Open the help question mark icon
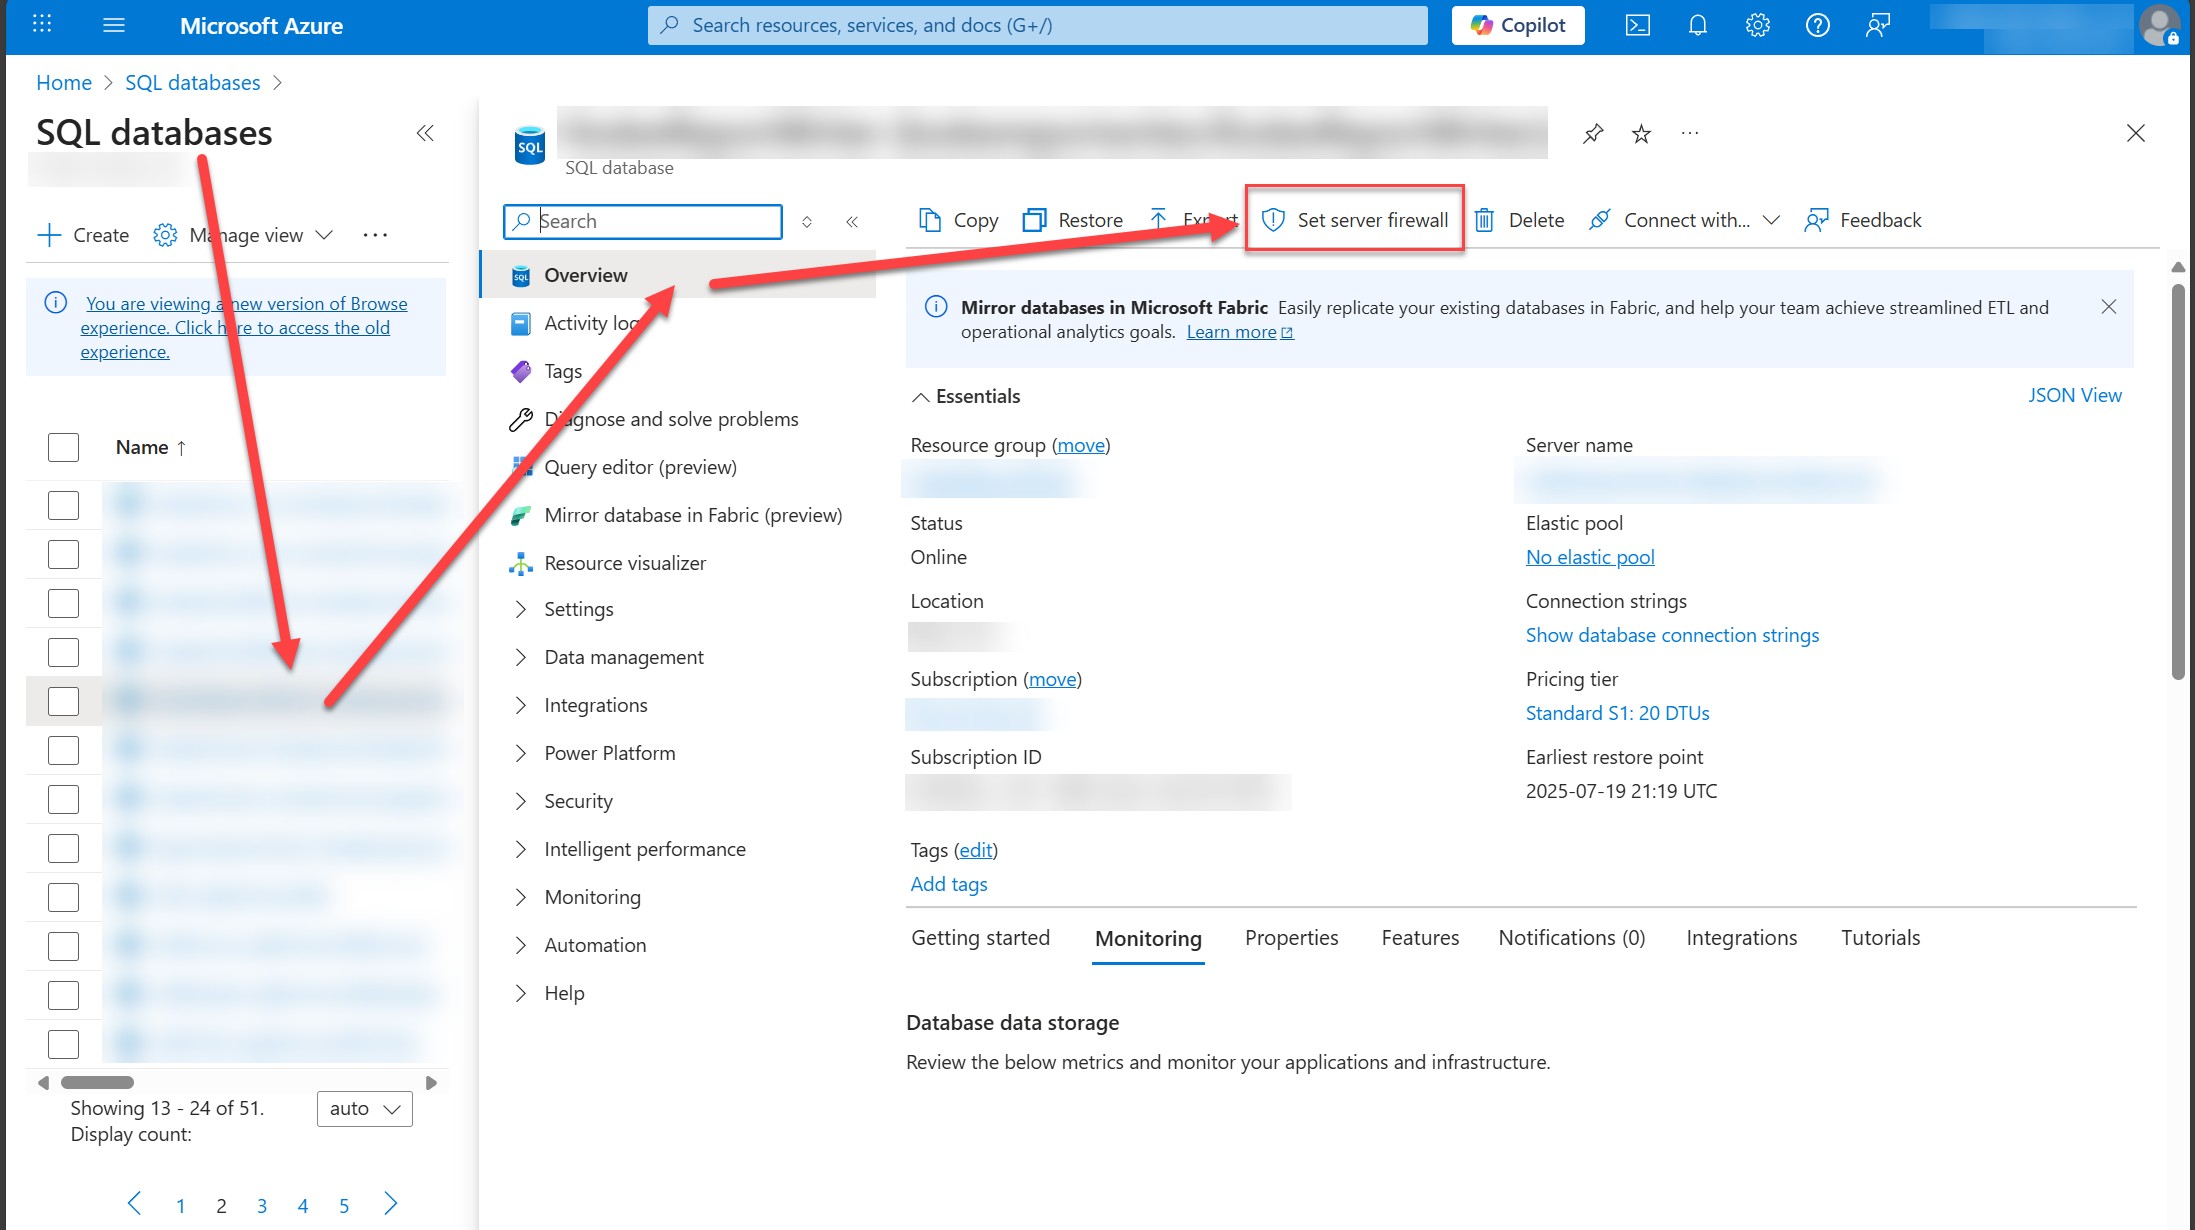 pos(1817,25)
